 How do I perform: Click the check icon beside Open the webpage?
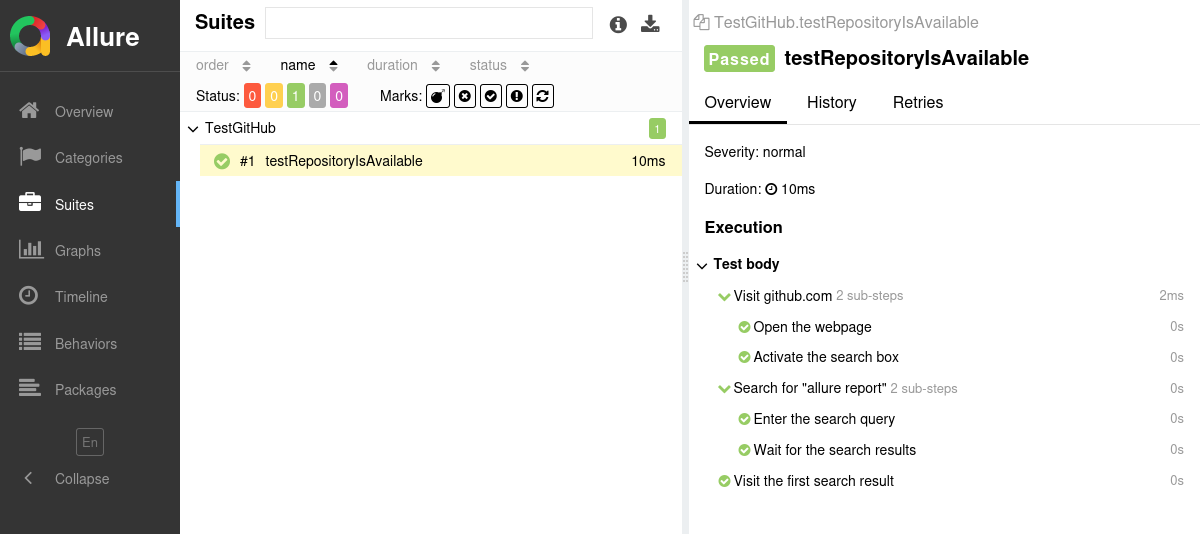click(x=744, y=327)
